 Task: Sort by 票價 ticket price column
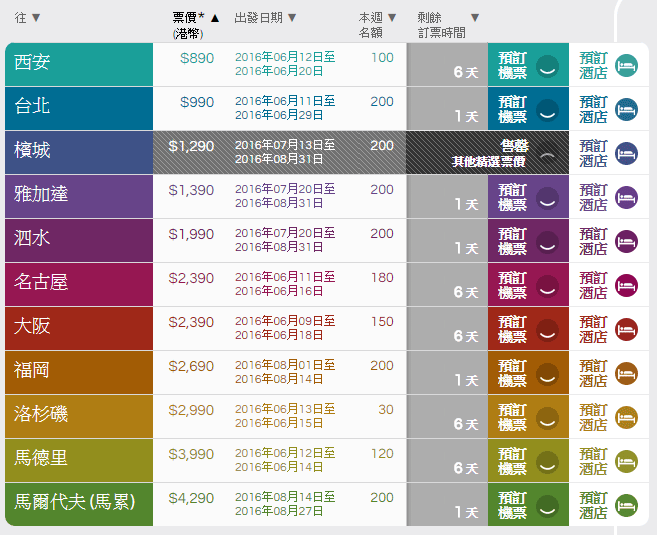pos(196,18)
